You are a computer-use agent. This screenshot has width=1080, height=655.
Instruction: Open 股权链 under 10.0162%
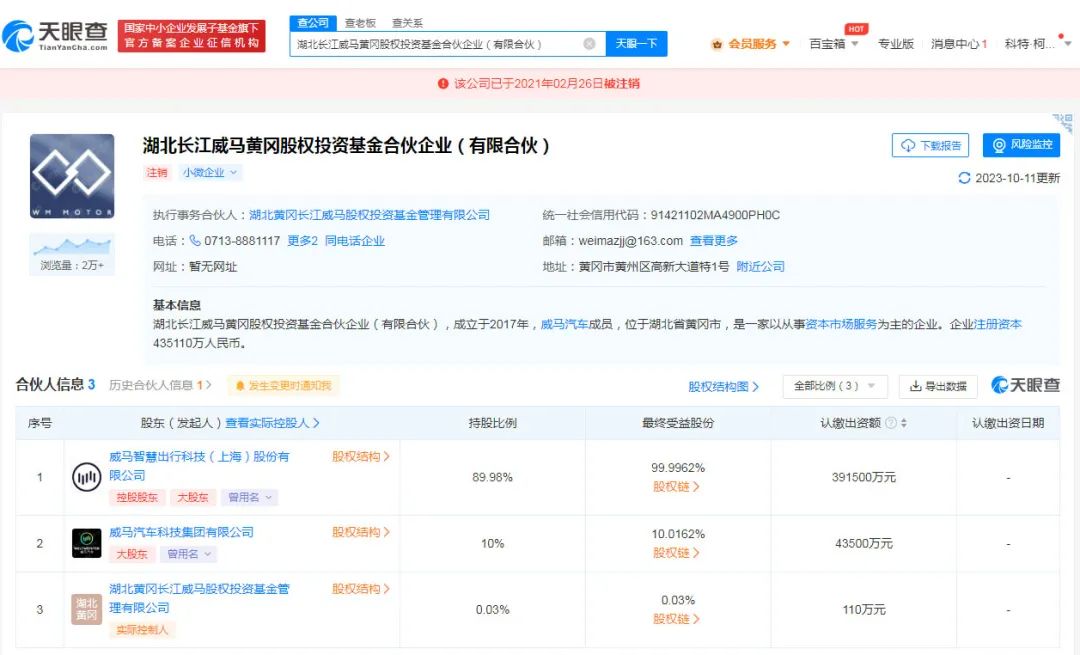[676, 552]
